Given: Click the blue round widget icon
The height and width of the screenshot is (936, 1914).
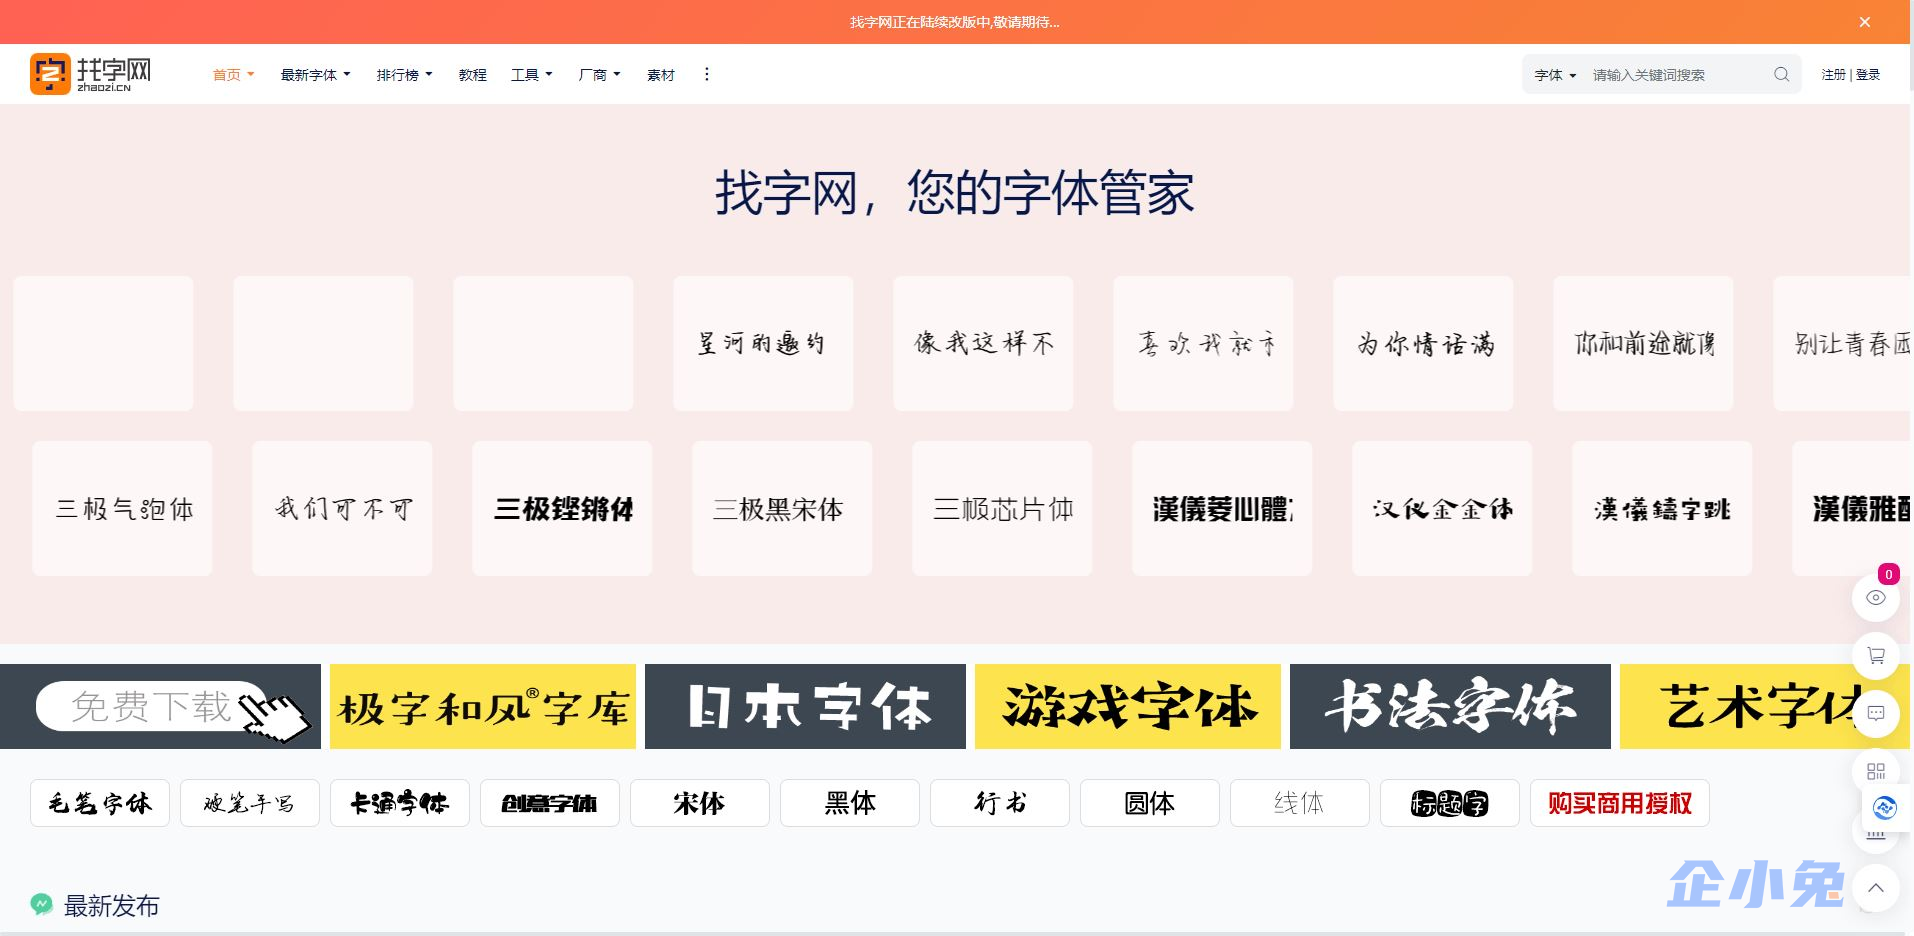Looking at the screenshot, I should (1885, 807).
